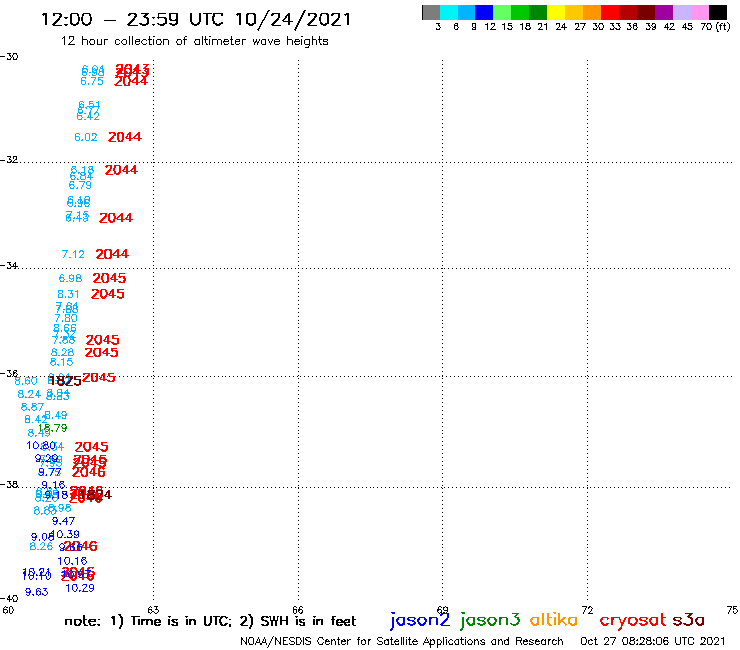Click the blue wave height value '9.47'
740x650 pixels.
[x=63, y=521]
